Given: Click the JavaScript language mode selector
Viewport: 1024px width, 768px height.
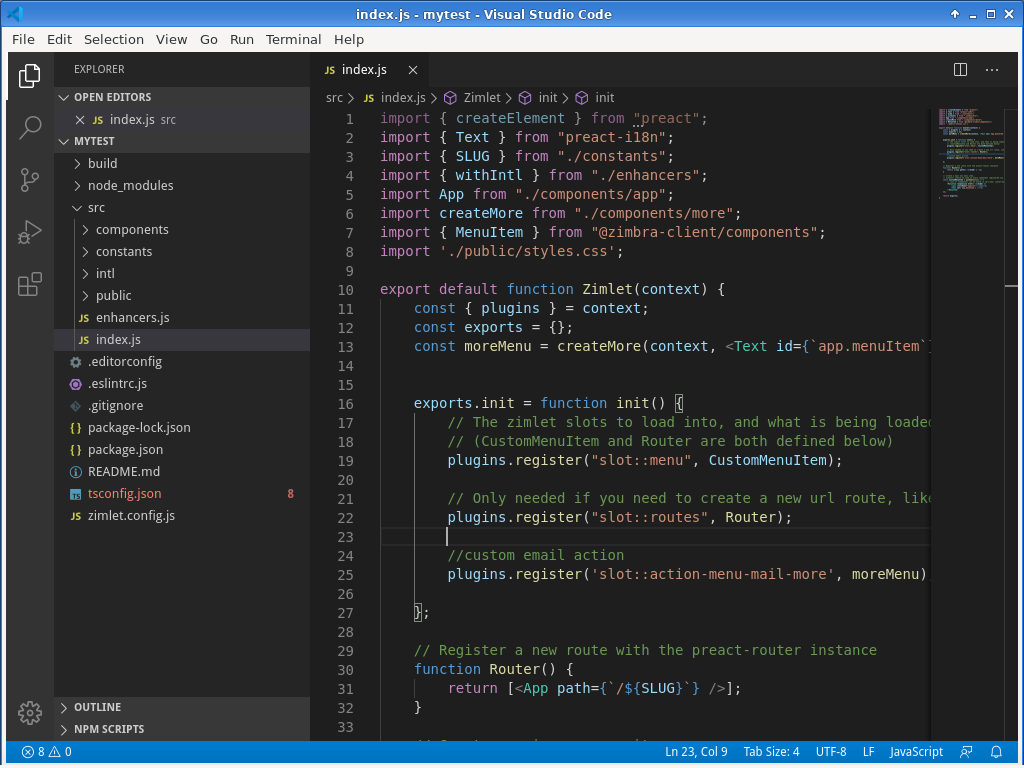Looking at the screenshot, I should point(916,752).
